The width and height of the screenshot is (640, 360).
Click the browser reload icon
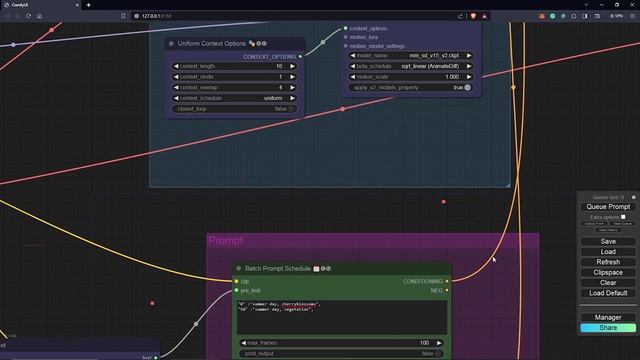coord(29,16)
